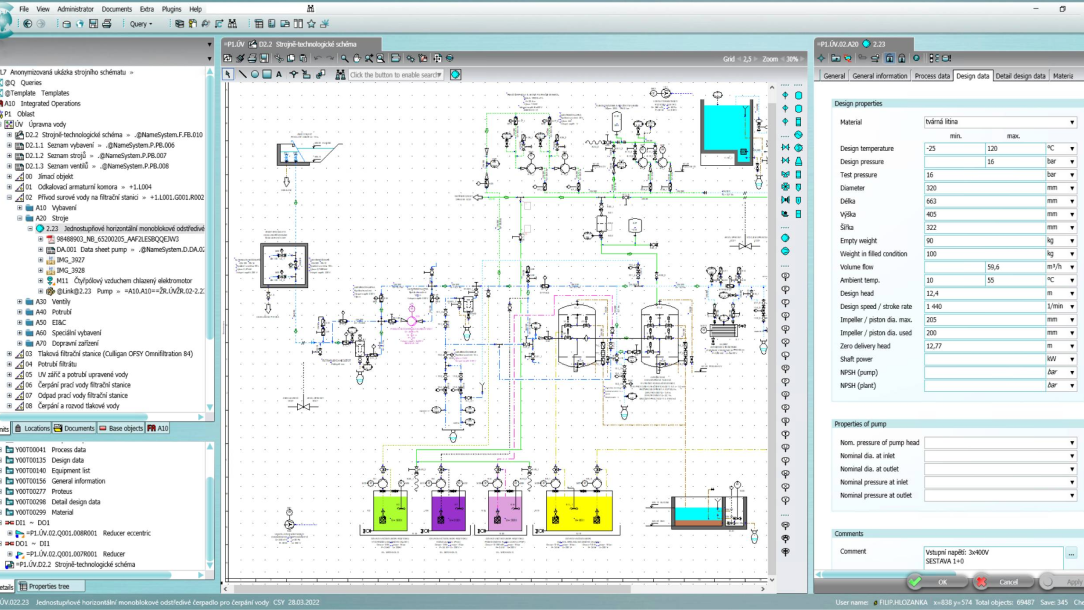Expand the 03 Tlaková filtrační stanice node
This screenshot has height=610, width=1084.
10,354
